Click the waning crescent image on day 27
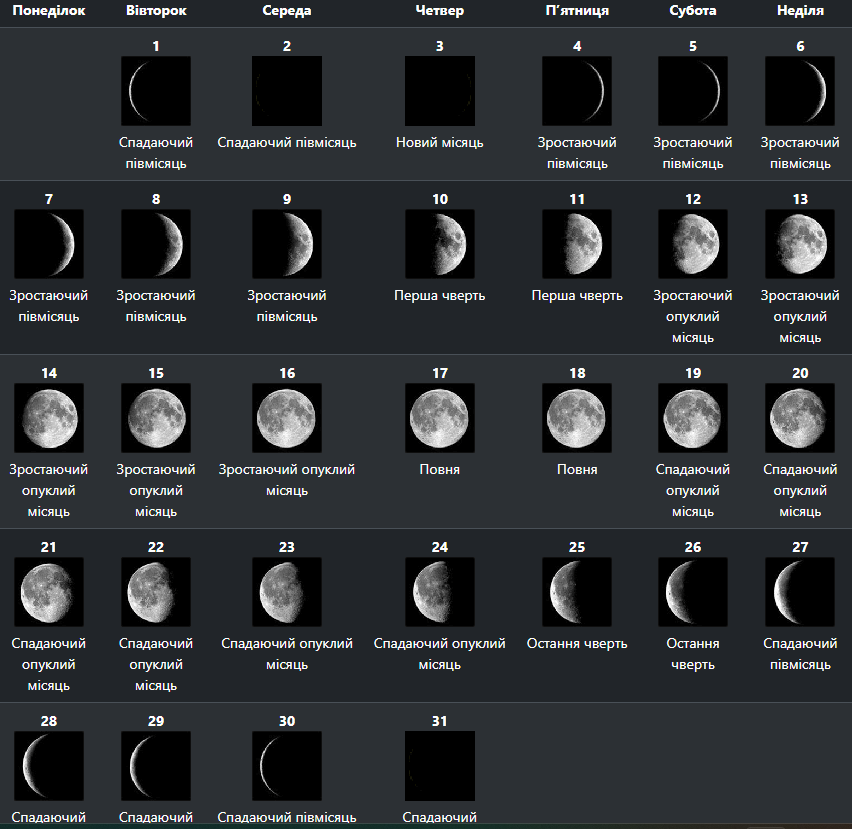Screen dimensions: 852x829 tap(800, 592)
